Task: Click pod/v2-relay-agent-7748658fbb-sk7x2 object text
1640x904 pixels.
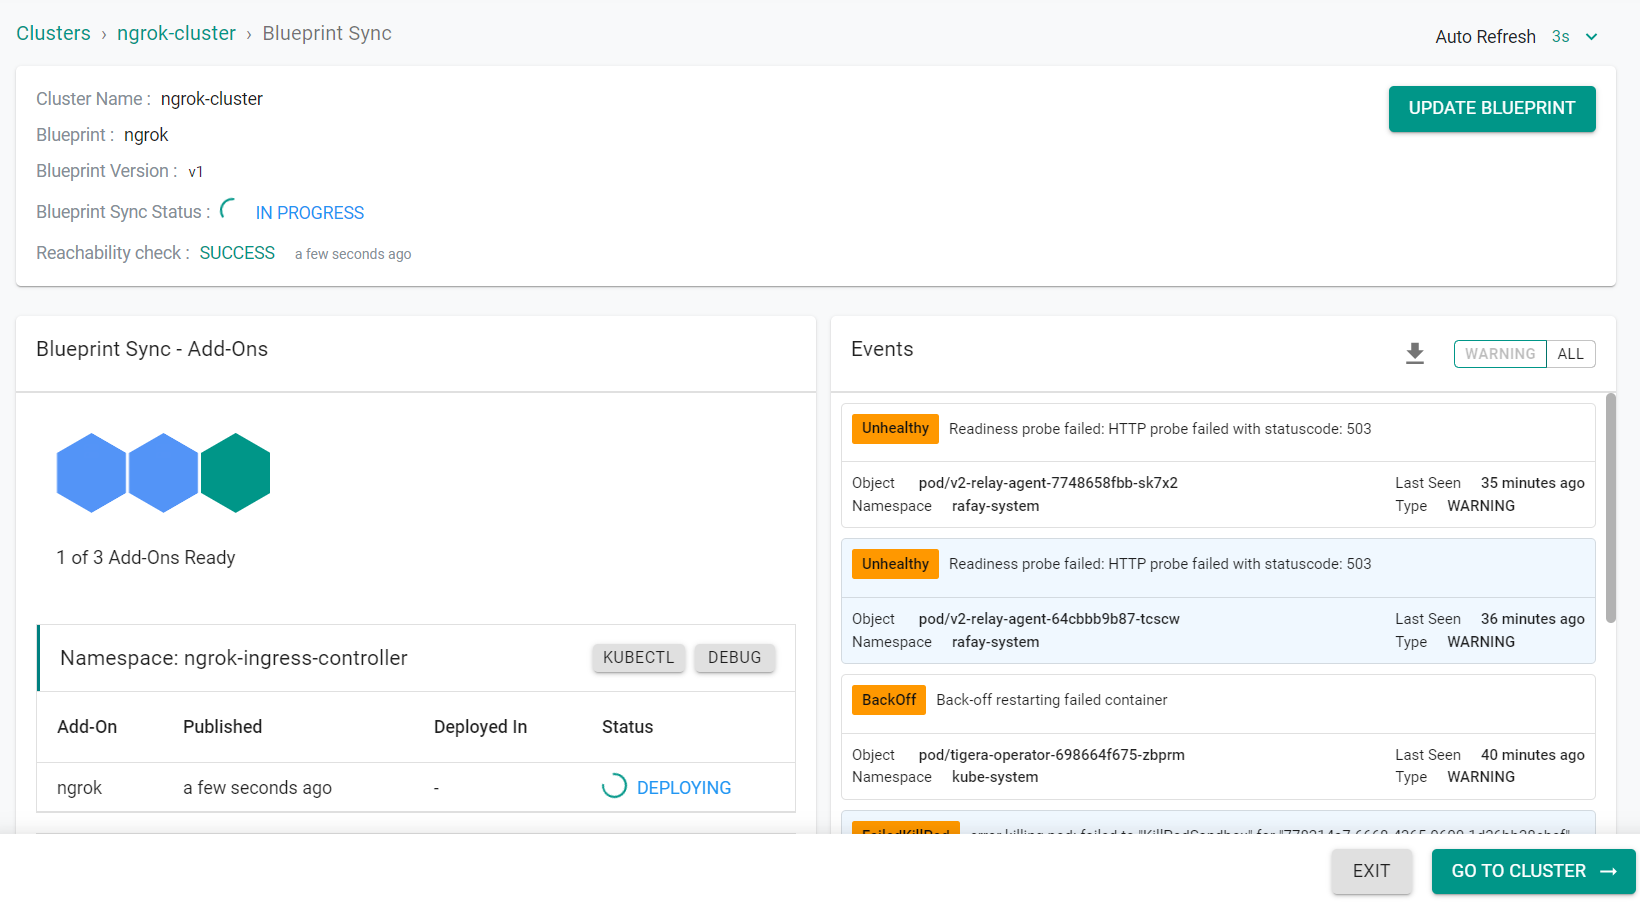Action: pyautogui.click(x=1048, y=483)
